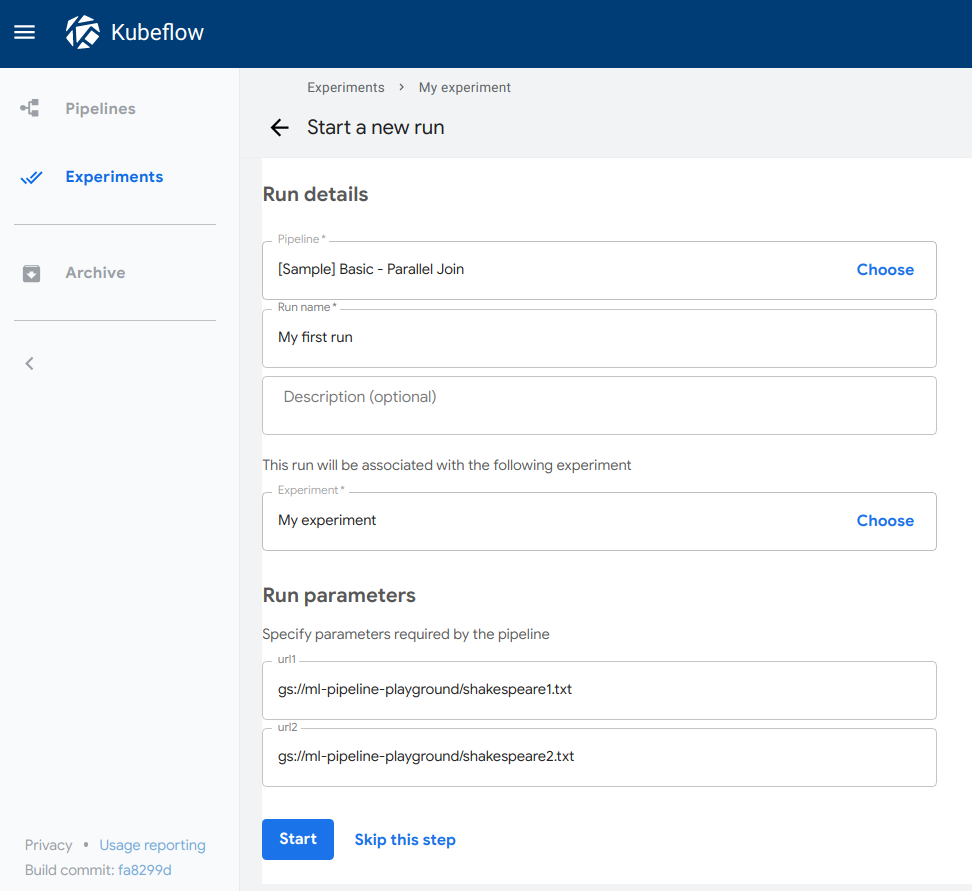Click the Pipelines sidebar icon

(x=30, y=108)
